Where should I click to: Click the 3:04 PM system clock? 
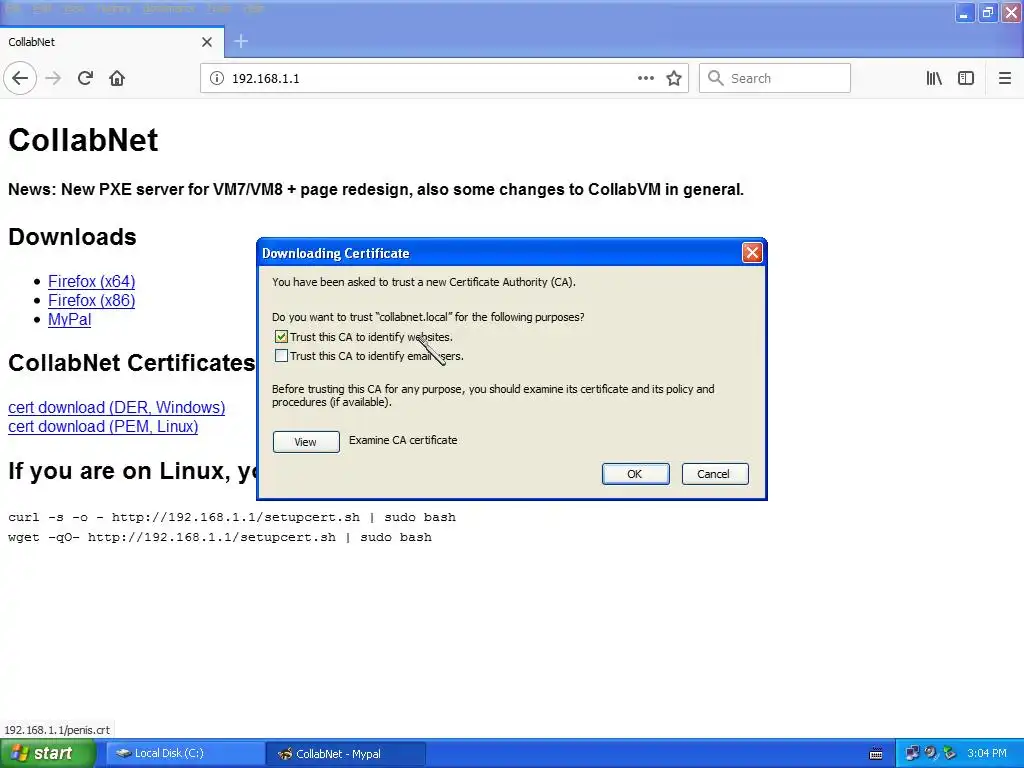[x=987, y=754]
